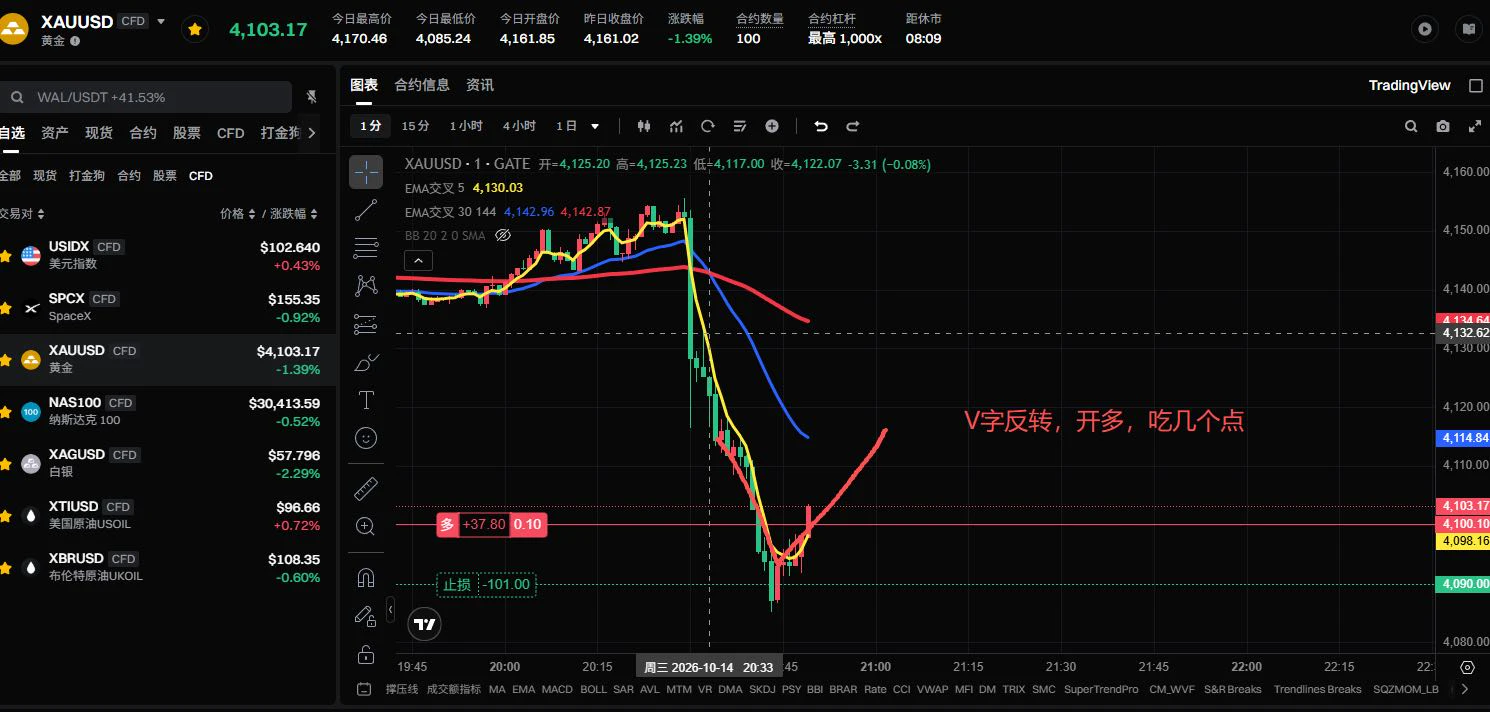Image resolution: width=1490 pixels, height=712 pixels.
Task: Unpin the watchlist panel
Action: pos(312,97)
